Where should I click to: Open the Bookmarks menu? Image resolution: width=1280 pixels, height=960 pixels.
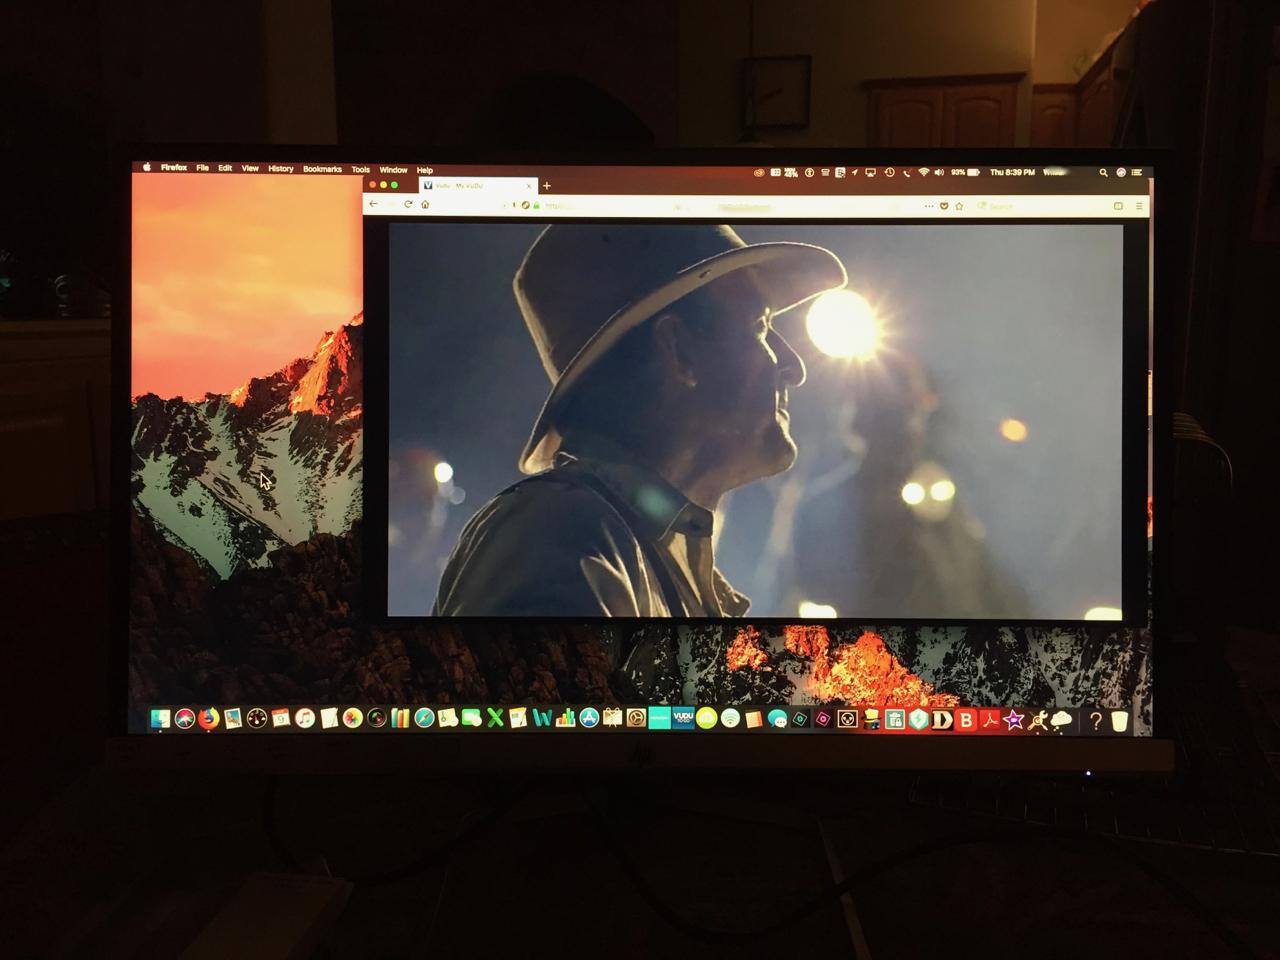point(322,169)
